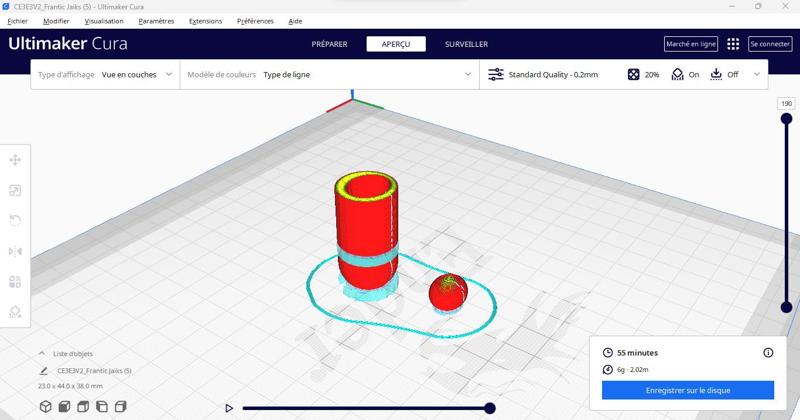The width and height of the screenshot is (800, 420).
Task: Open the Visualisation menu
Action: click(x=104, y=21)
